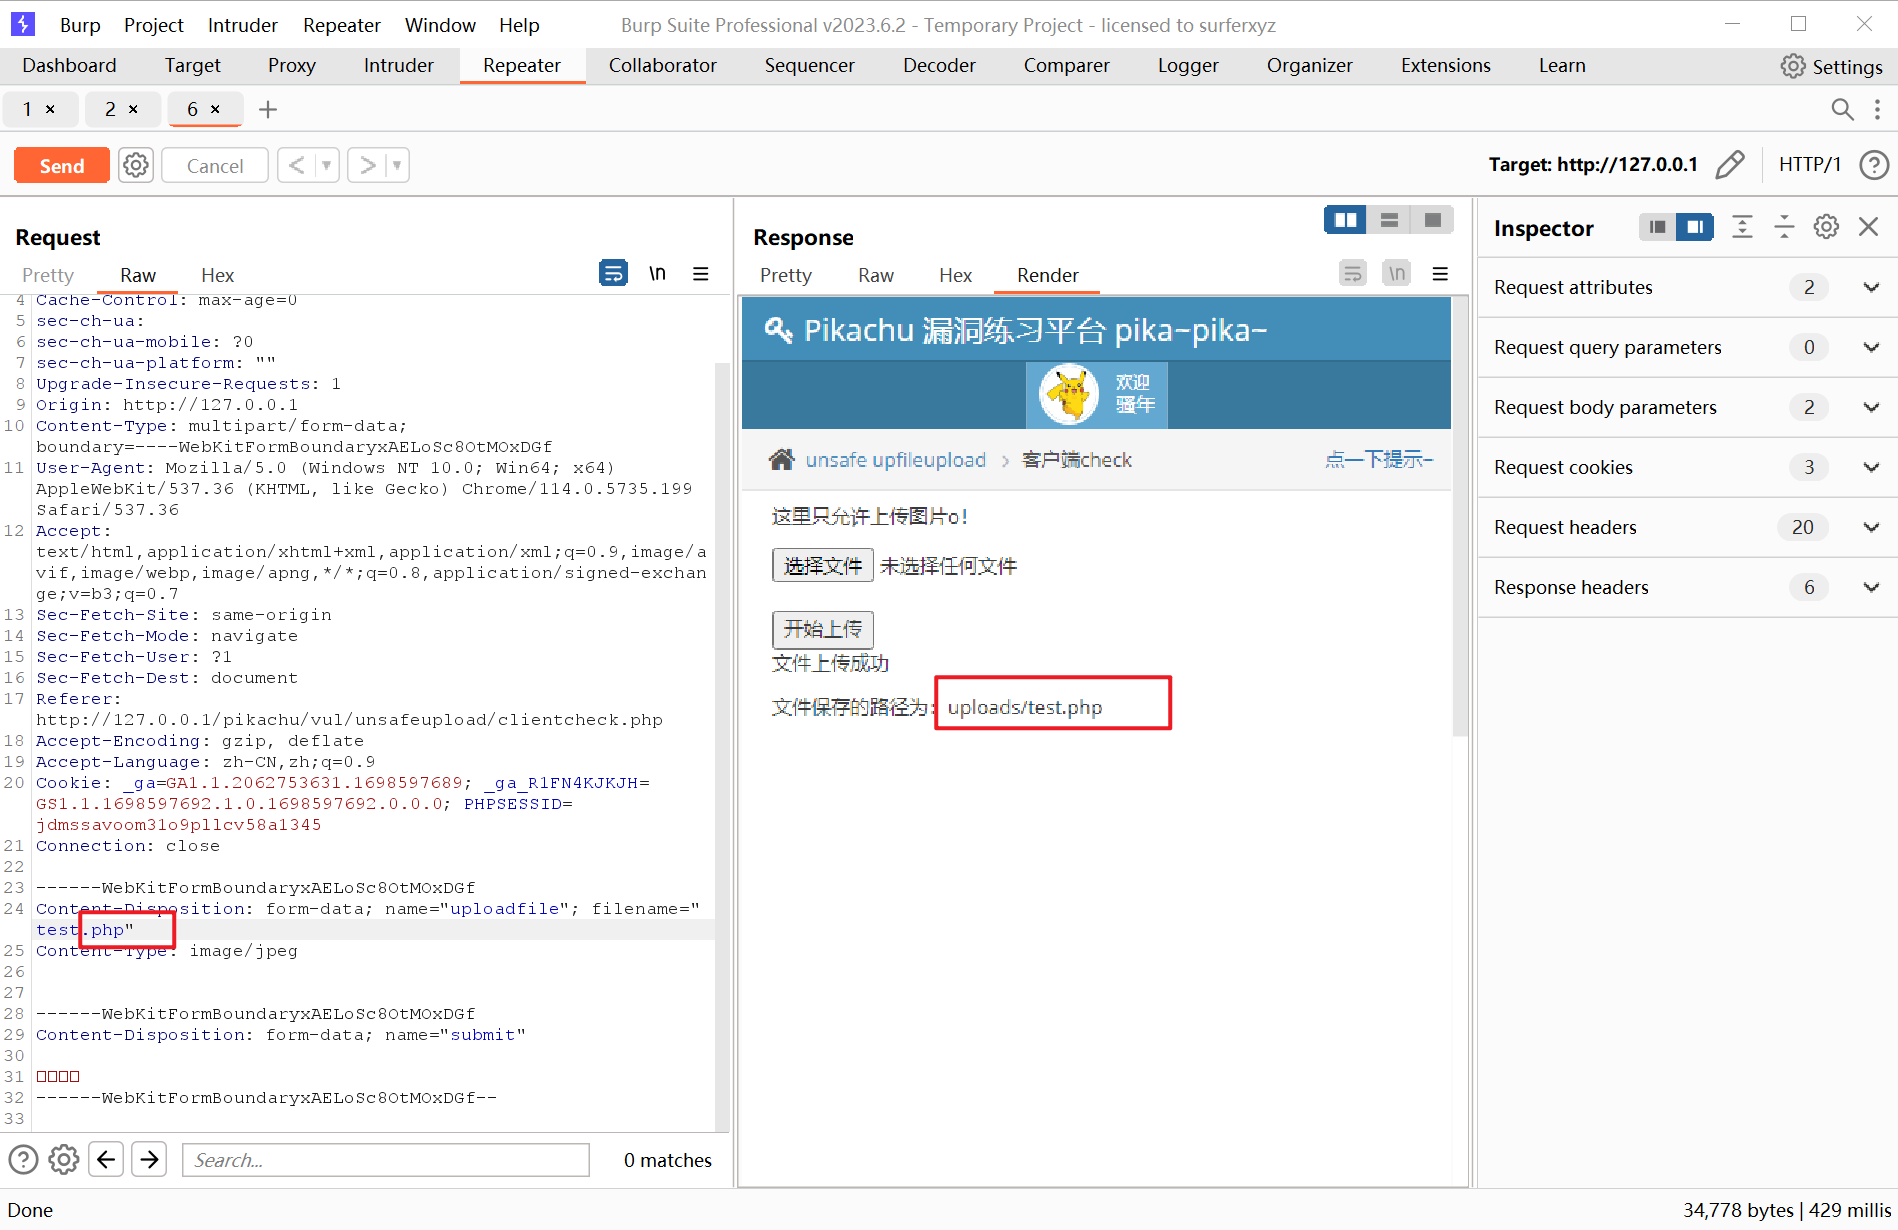Expand Request headers section

pyautogui.click(x=1870, y=527)
